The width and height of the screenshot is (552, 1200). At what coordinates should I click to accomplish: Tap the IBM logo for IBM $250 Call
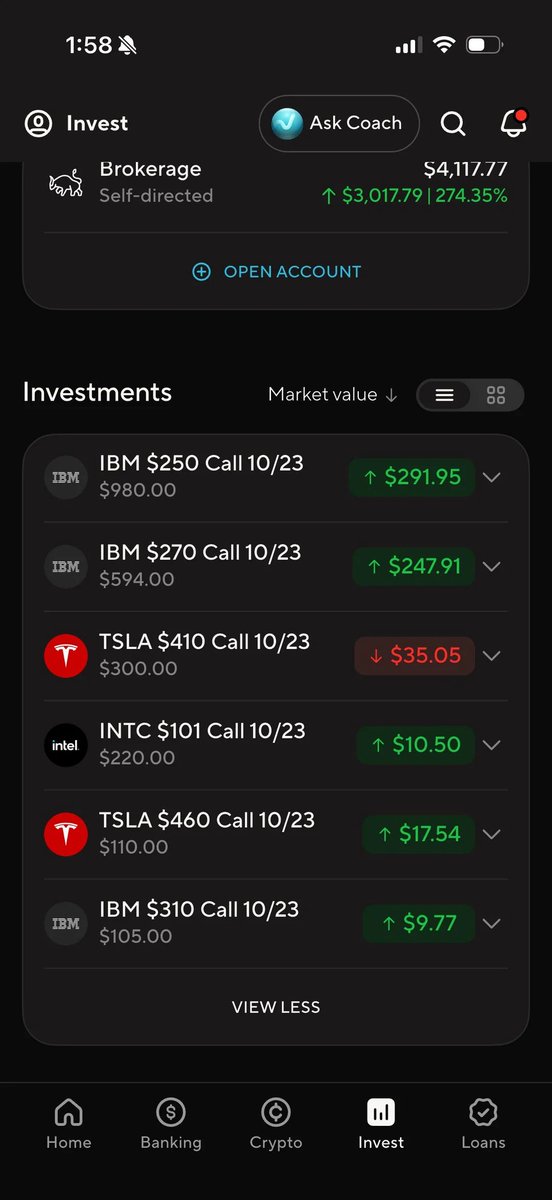(x=66, y=477)
